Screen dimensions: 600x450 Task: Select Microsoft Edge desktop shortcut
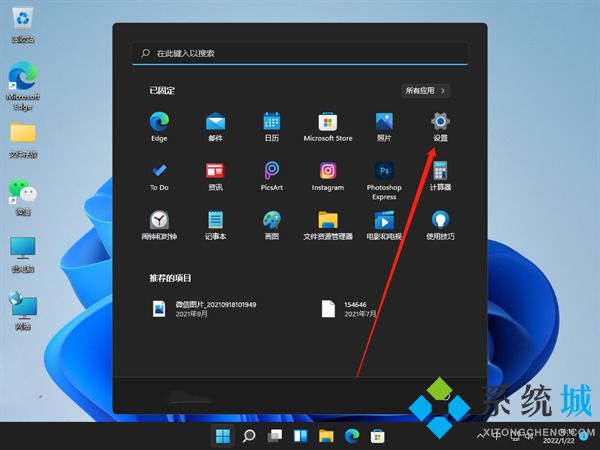pos(23,86)
